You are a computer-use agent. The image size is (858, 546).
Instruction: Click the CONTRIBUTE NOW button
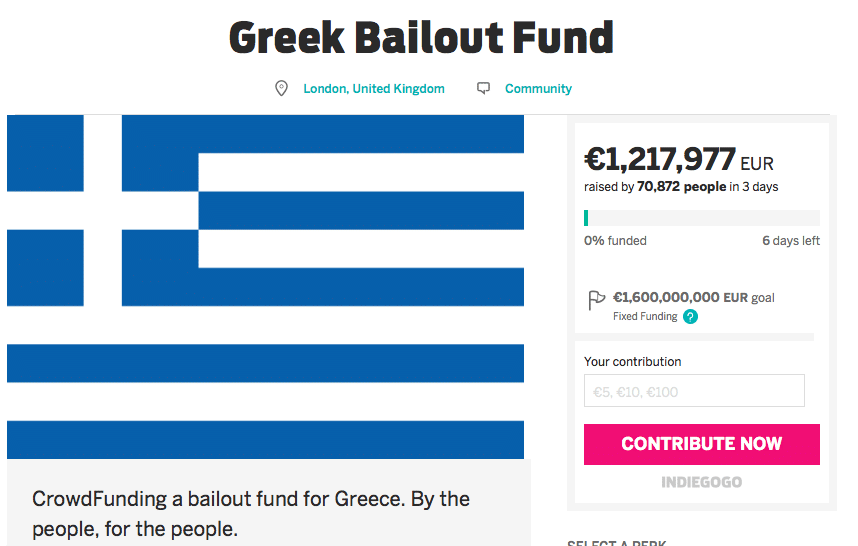(702, 444)
